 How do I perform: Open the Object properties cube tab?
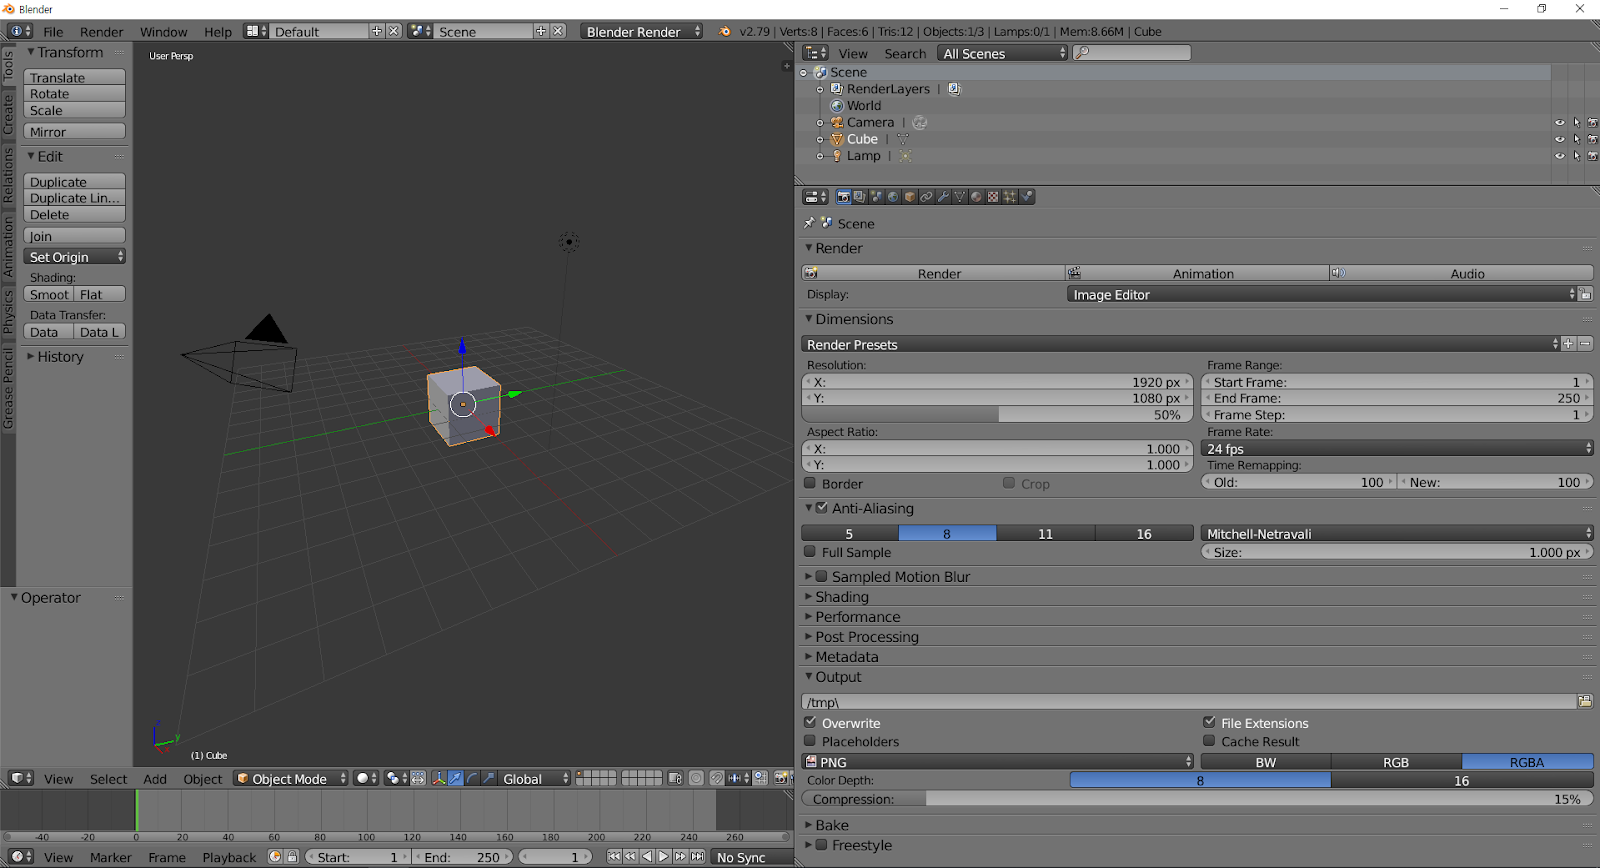tap(910, 197)
